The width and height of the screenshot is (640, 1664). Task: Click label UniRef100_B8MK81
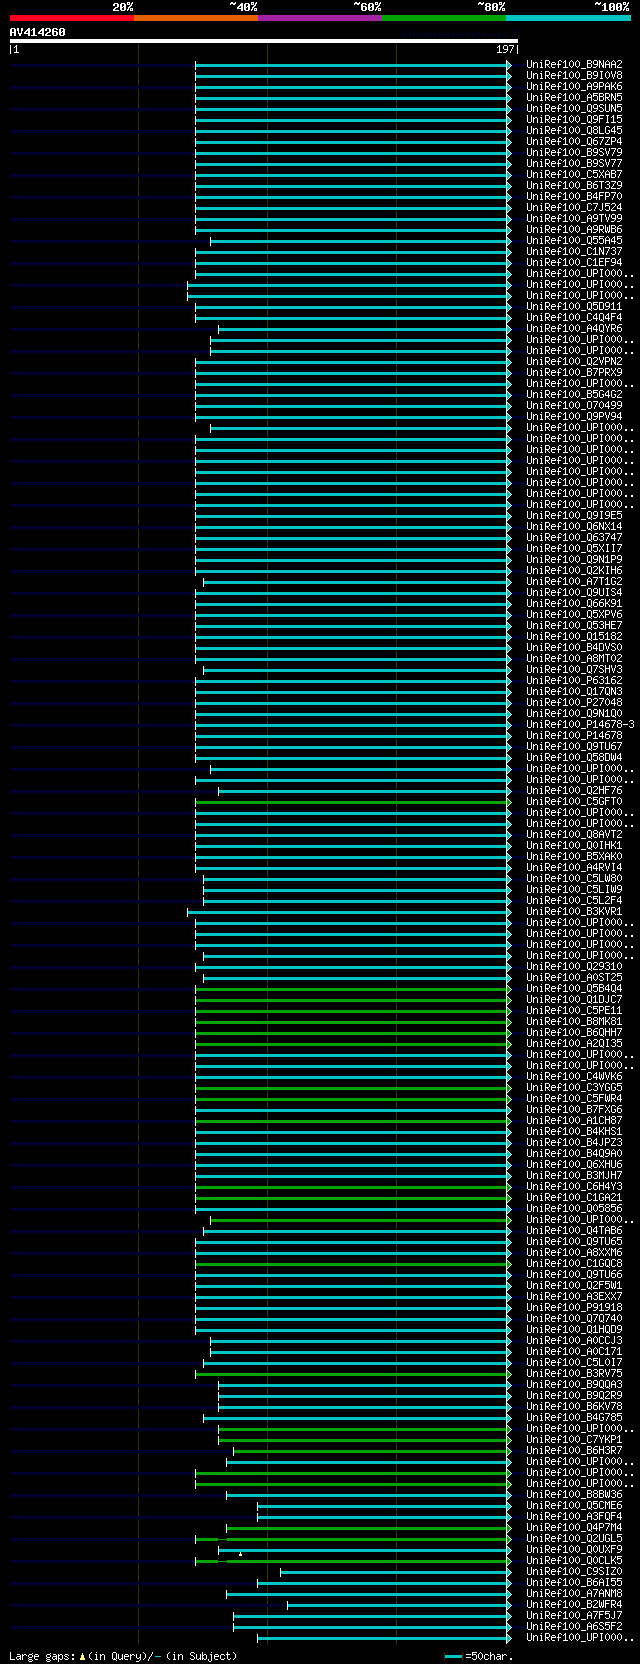coord(574,1021)
